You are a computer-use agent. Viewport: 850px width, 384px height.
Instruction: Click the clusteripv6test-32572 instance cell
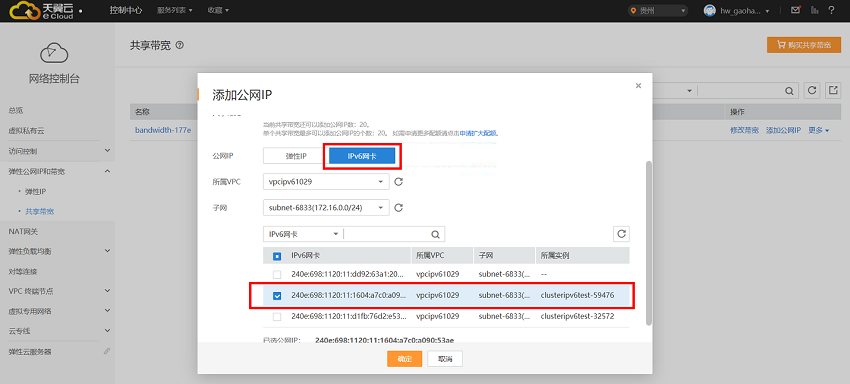point(577,316)
